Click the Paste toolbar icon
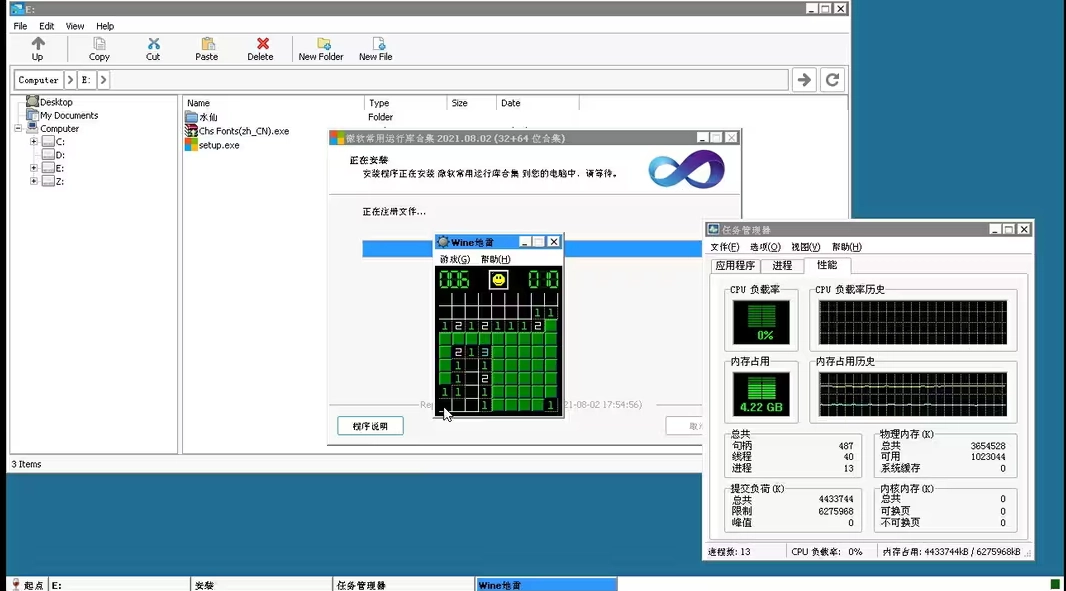This screenshot has height=591, width=1066. tap(207, 44)
